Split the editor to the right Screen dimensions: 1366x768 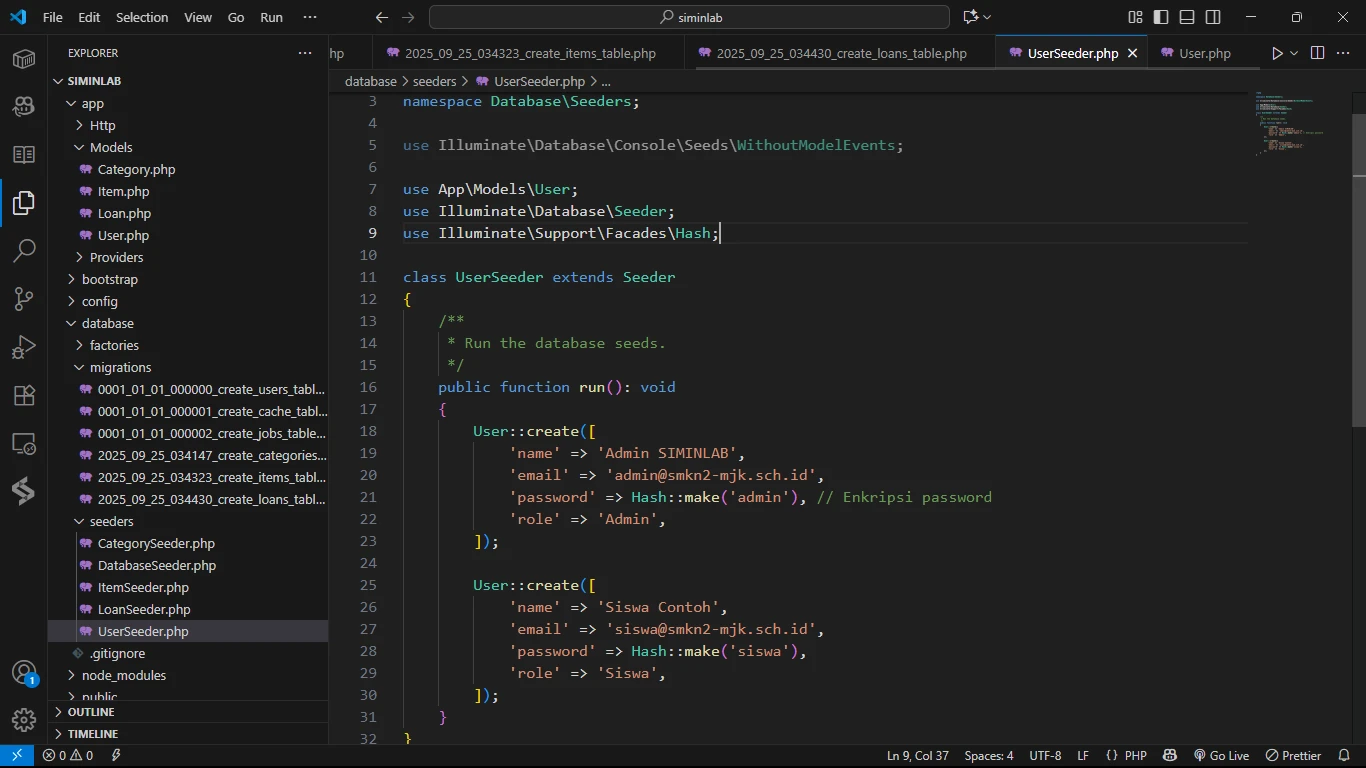[1317, 53]
